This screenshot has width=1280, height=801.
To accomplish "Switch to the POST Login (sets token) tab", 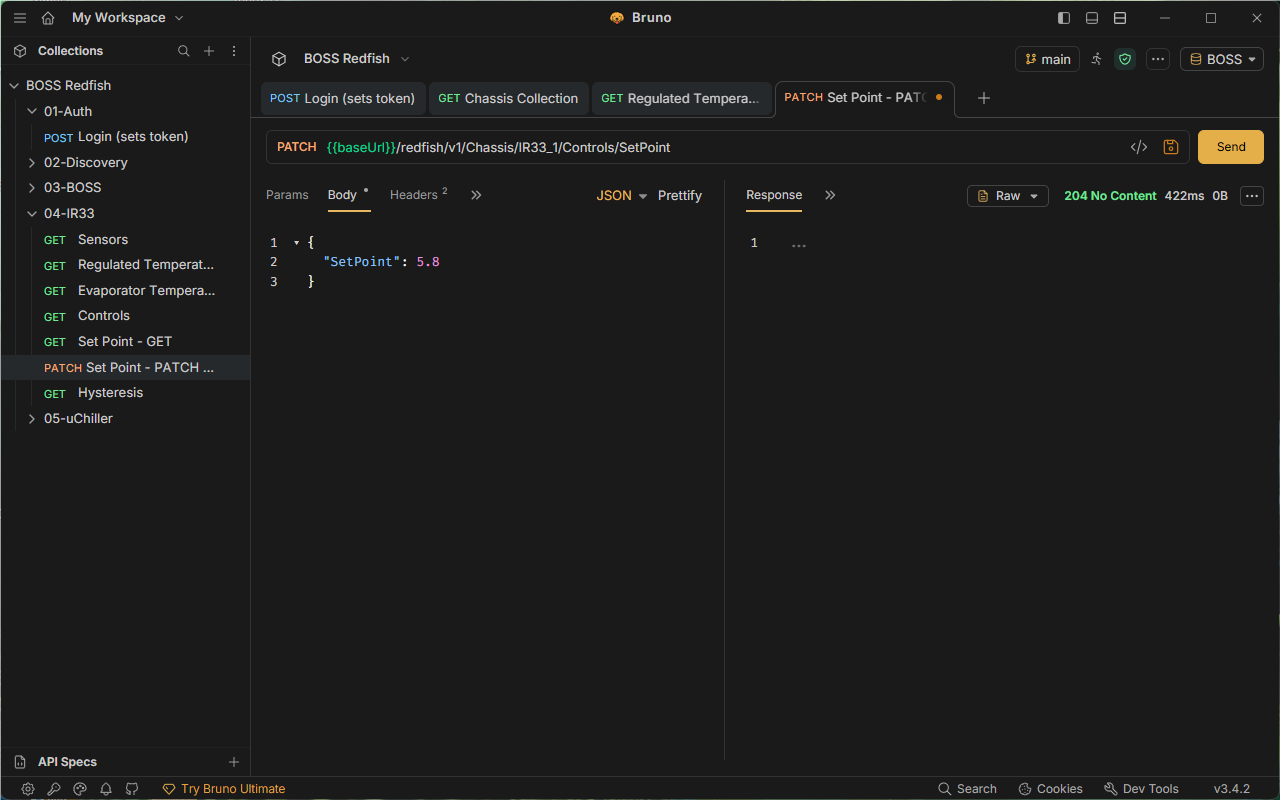I will point(343,98).
